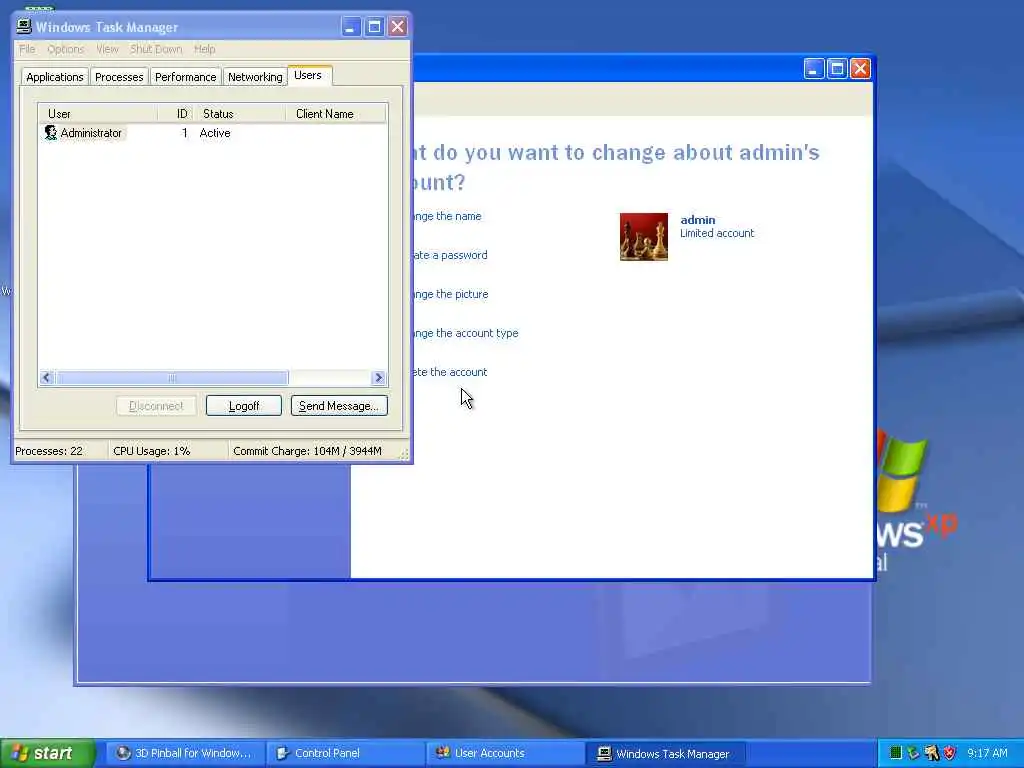Click Delete the account link
This screenshot has height=768, width=1024.
451,372
